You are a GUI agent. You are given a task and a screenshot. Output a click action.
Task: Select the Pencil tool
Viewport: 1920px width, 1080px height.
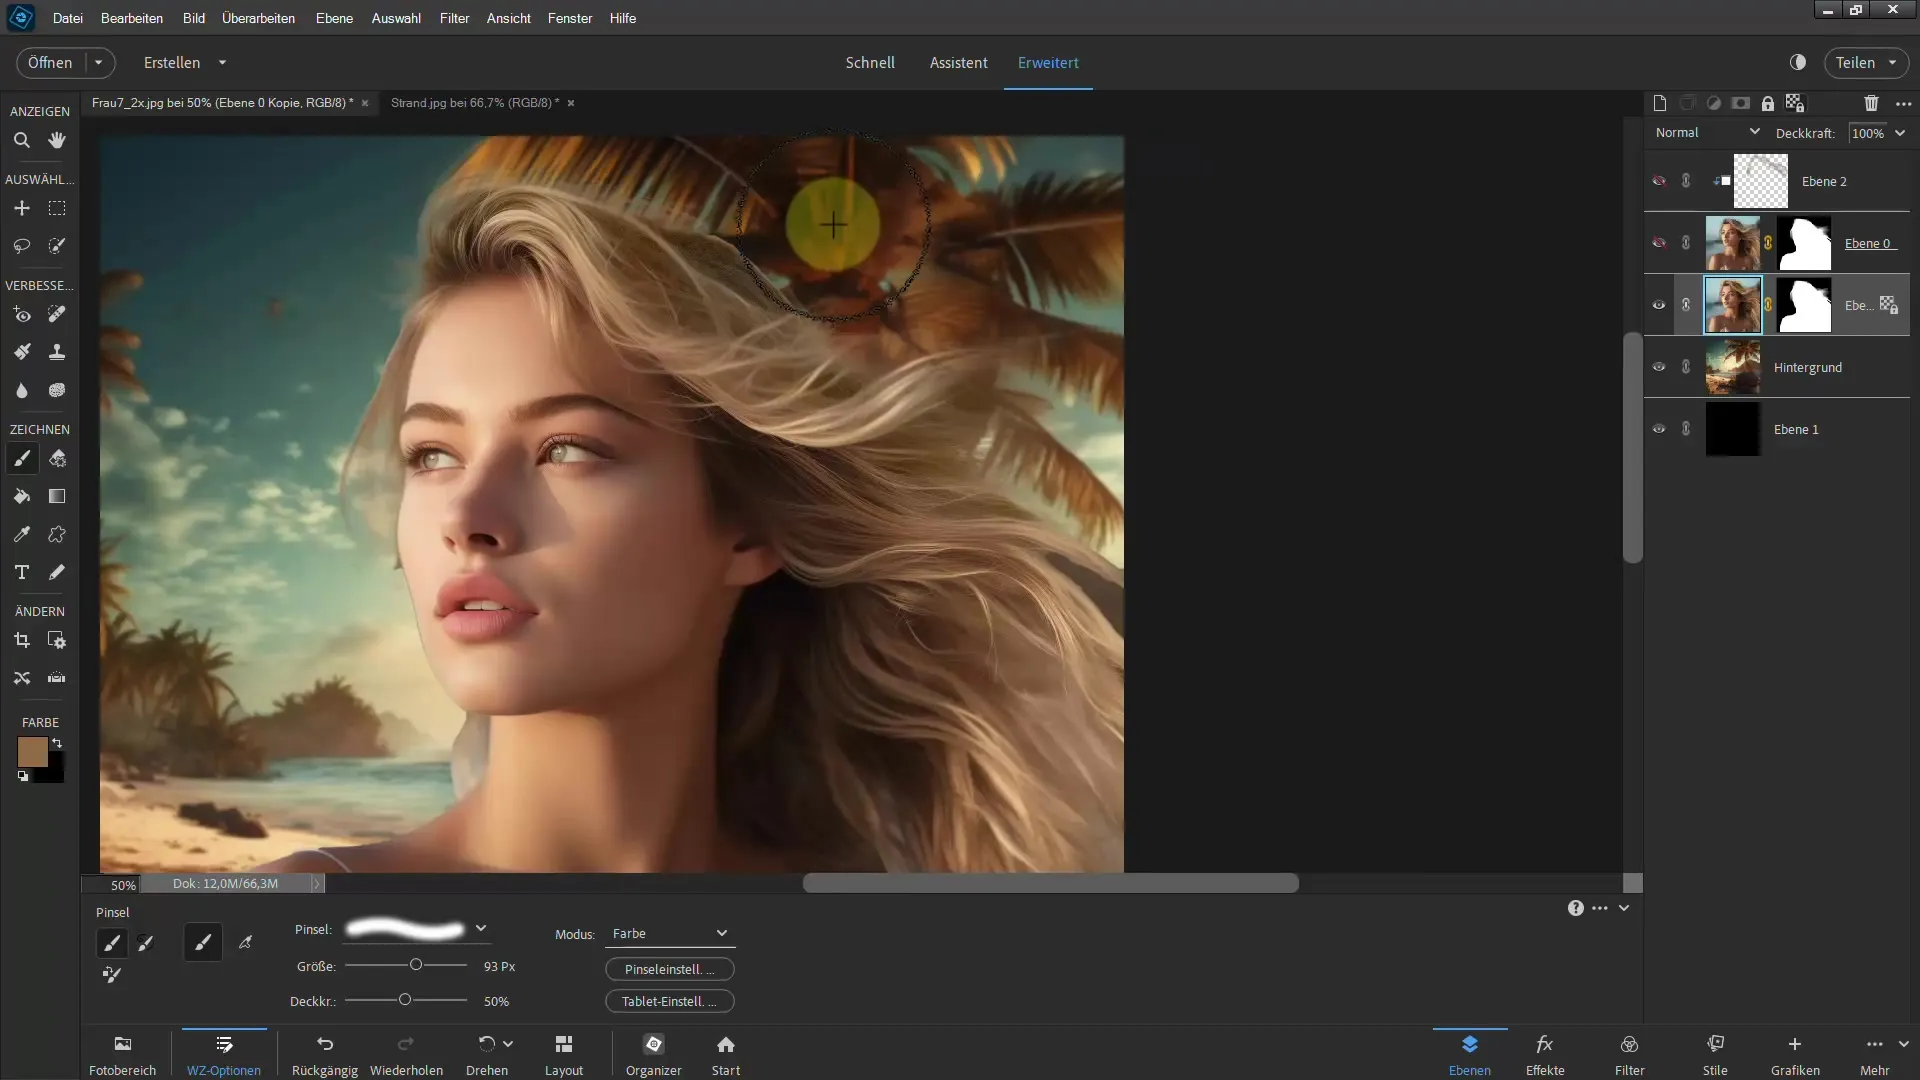point(57,572)
